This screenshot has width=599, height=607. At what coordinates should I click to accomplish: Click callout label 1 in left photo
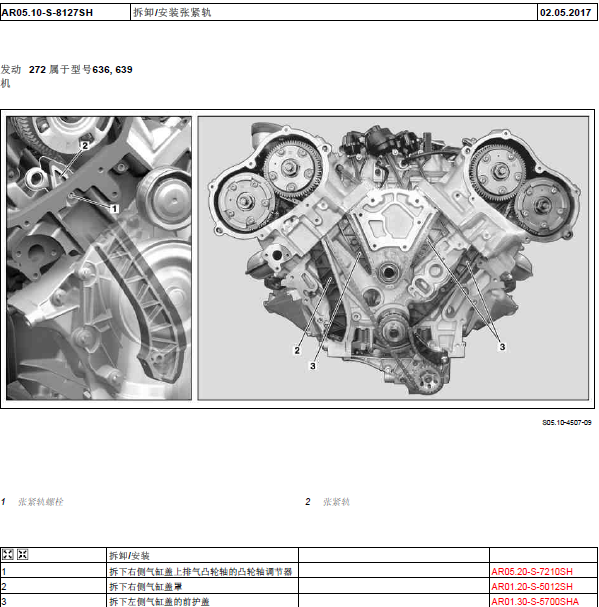[x=114, y=209]
